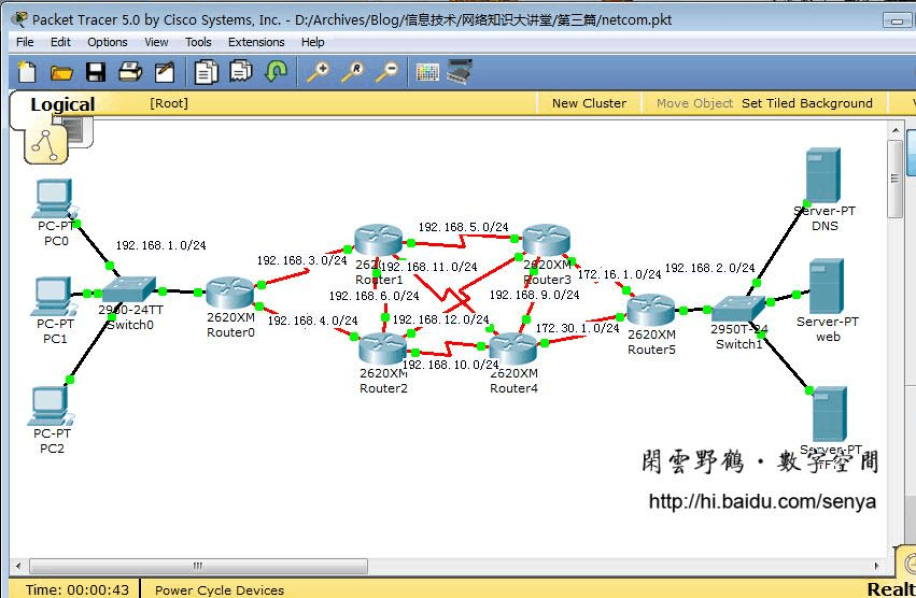
Task: Click the green Undo arrow icon
Action: click(x=277, y=72)
